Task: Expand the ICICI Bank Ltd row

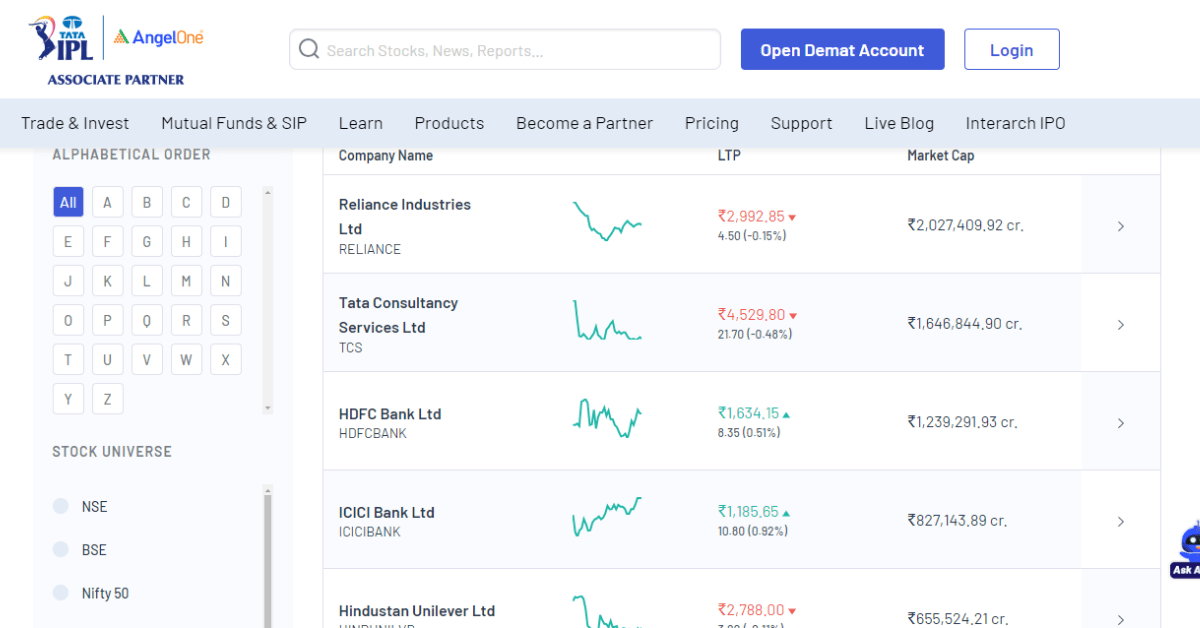Action: [1121, 521]
